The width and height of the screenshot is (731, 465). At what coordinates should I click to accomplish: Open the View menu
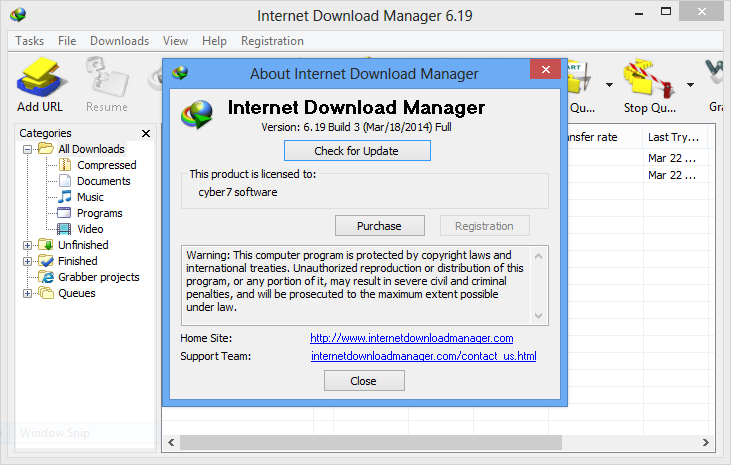coord(175,41)
